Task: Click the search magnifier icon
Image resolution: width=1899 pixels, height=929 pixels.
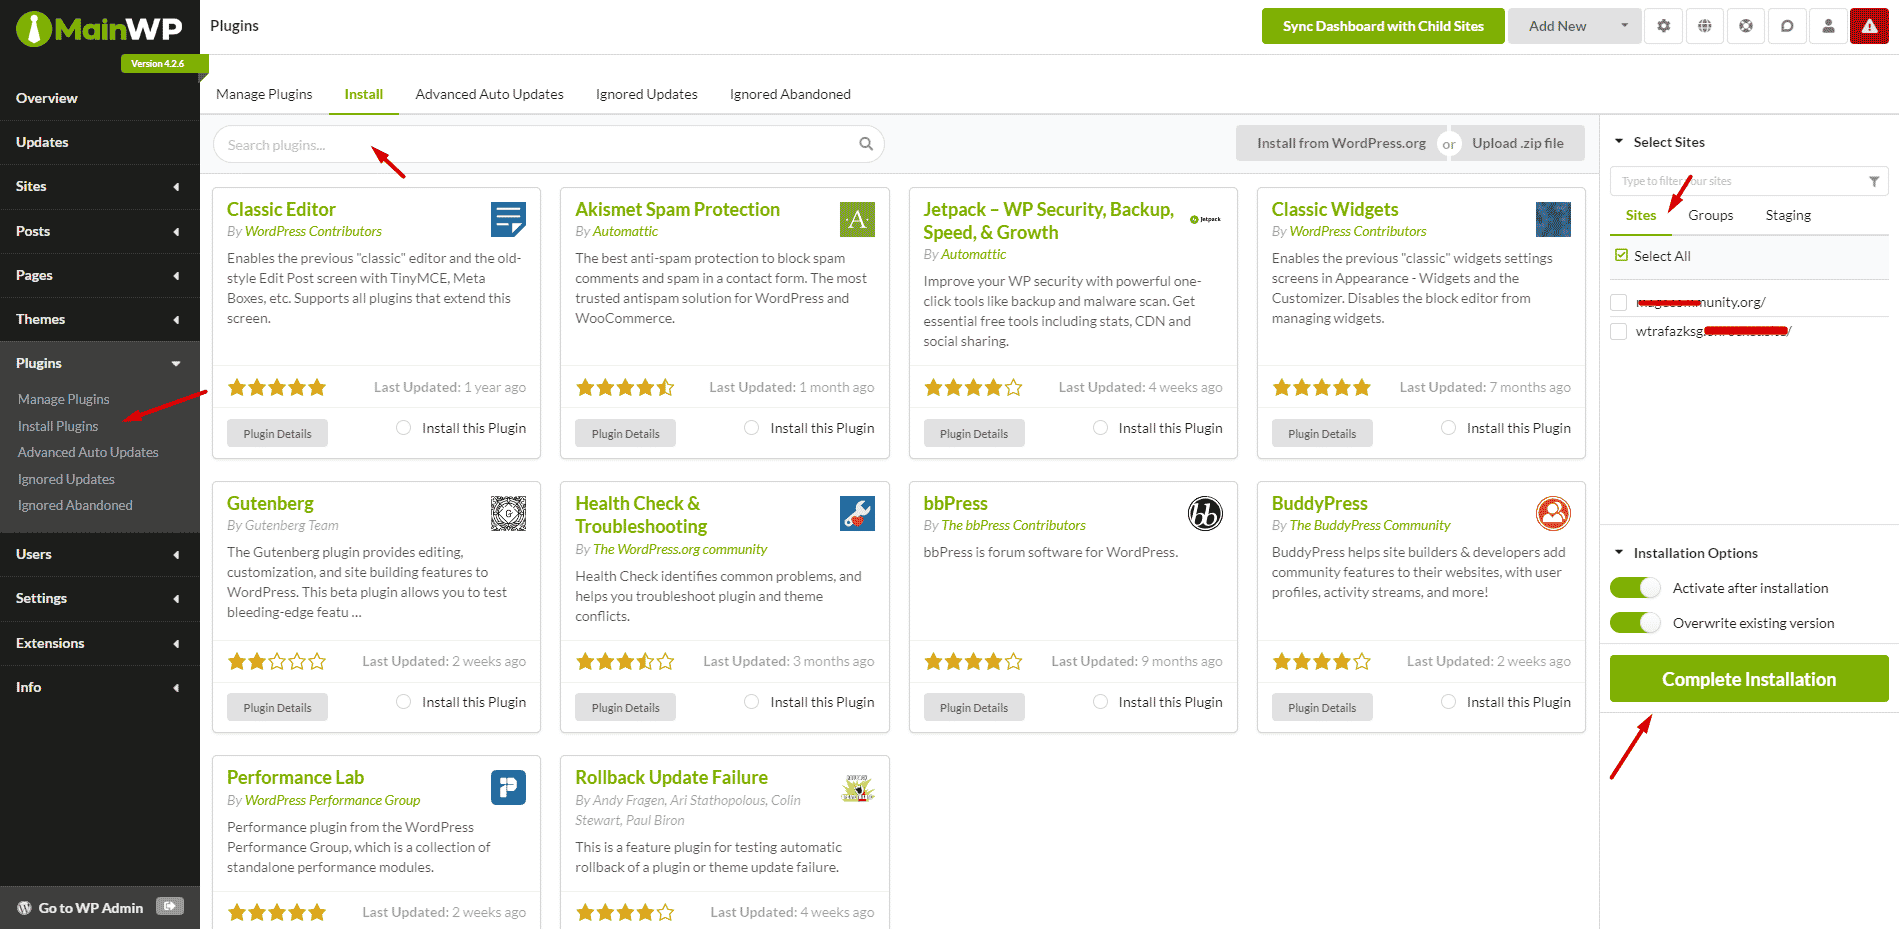Action: 866,144
